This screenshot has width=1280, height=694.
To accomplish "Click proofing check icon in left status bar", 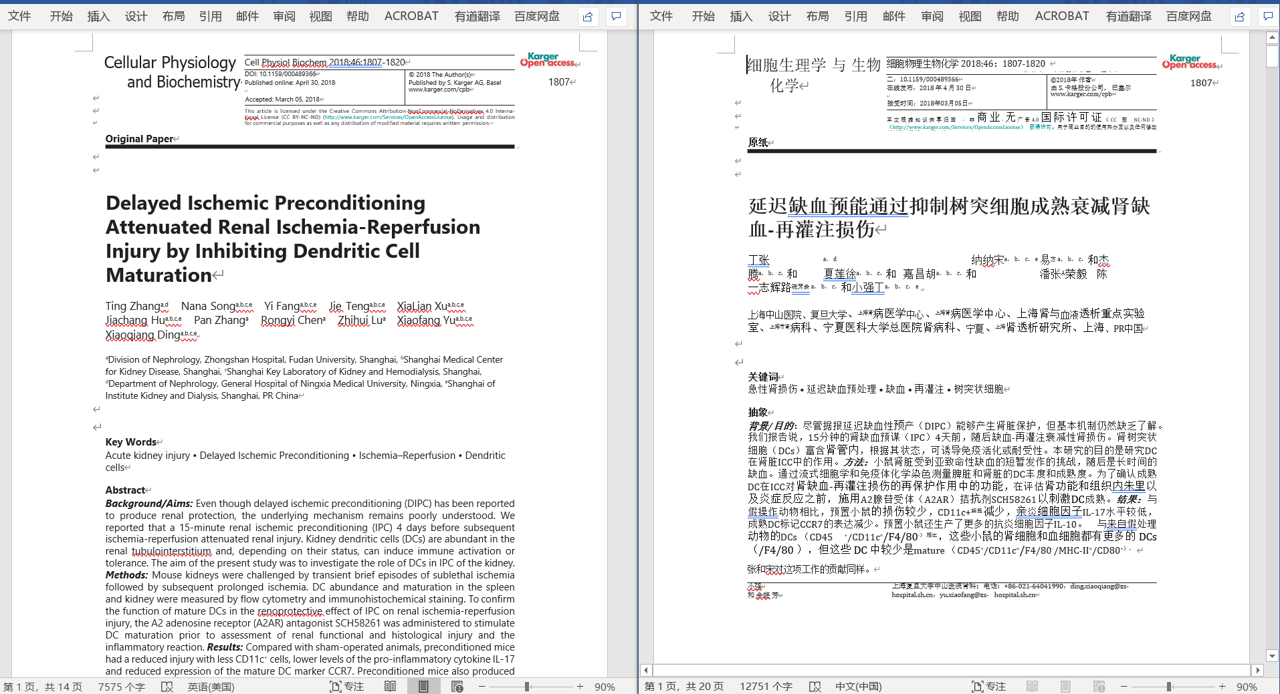I will click(168, 687).
